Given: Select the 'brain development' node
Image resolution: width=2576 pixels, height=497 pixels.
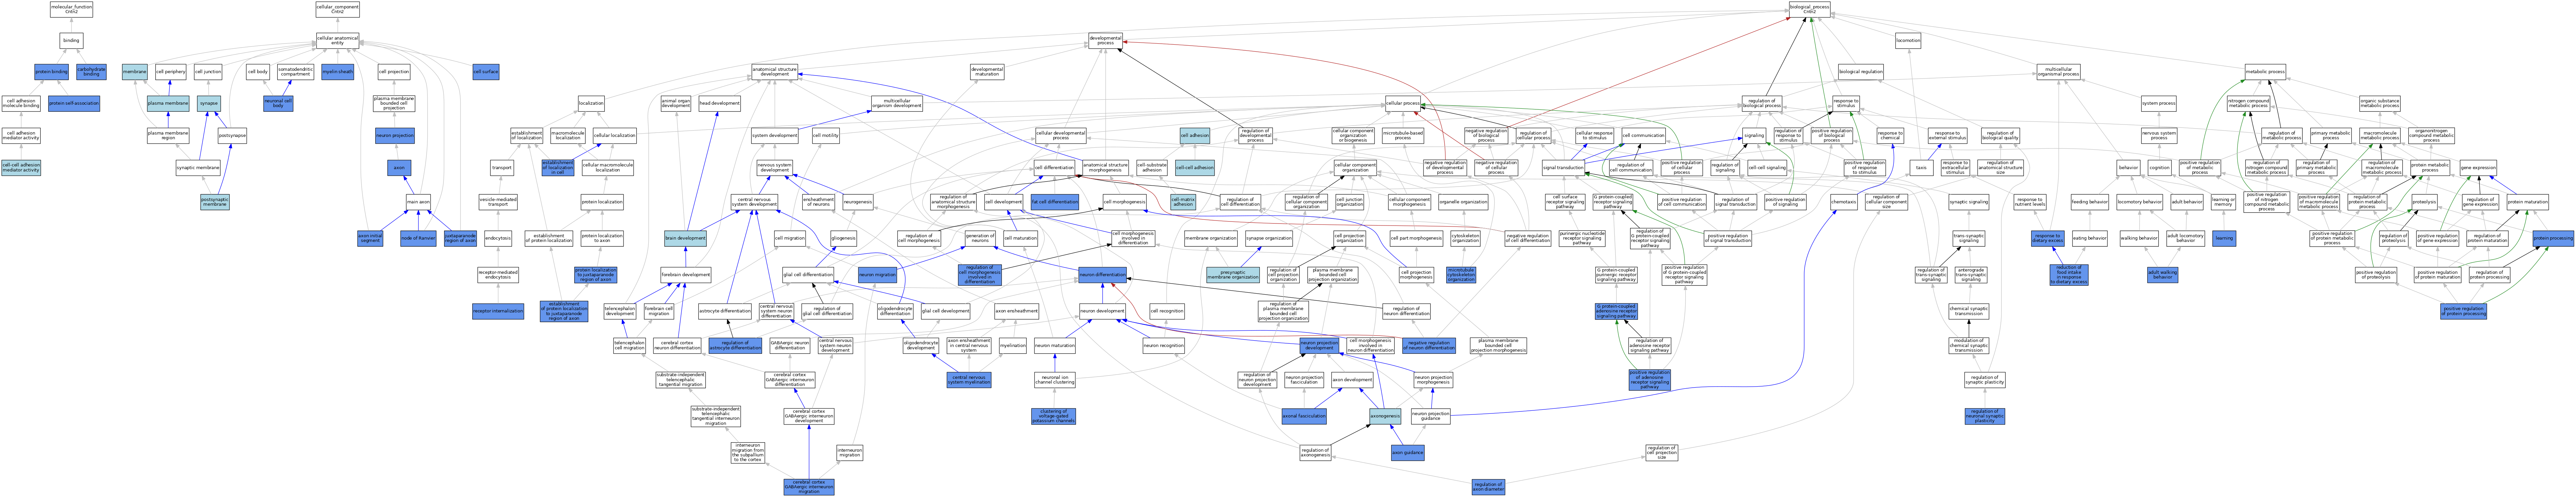Looking at the screenshot, I should point(685,238).
